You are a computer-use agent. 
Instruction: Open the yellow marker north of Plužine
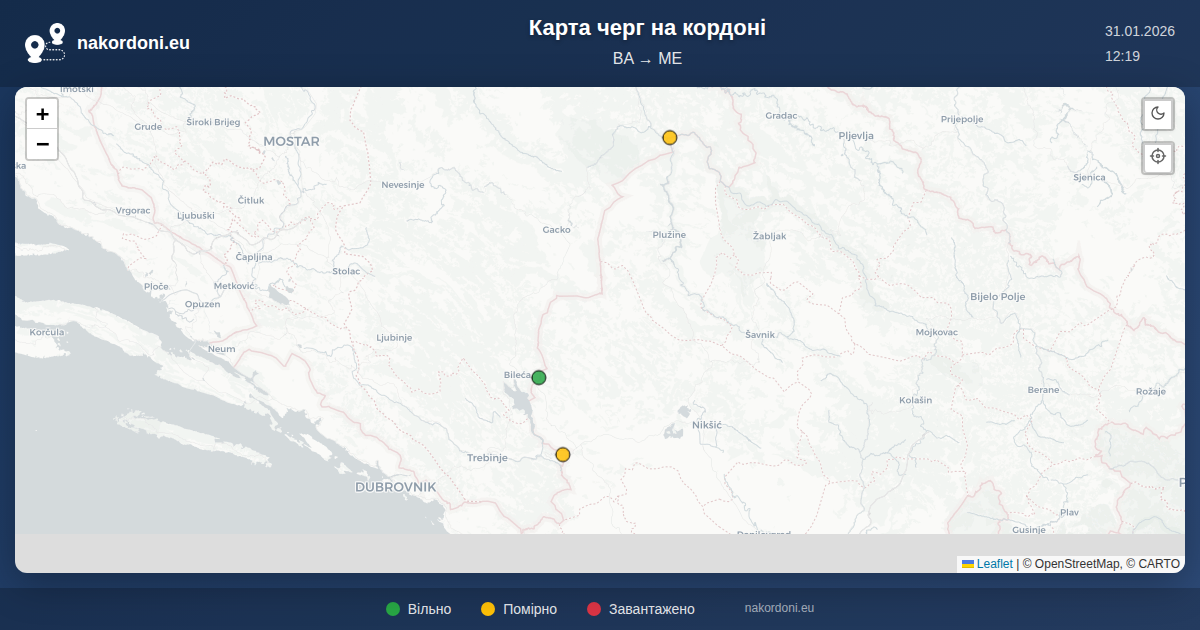pos(670,137)
